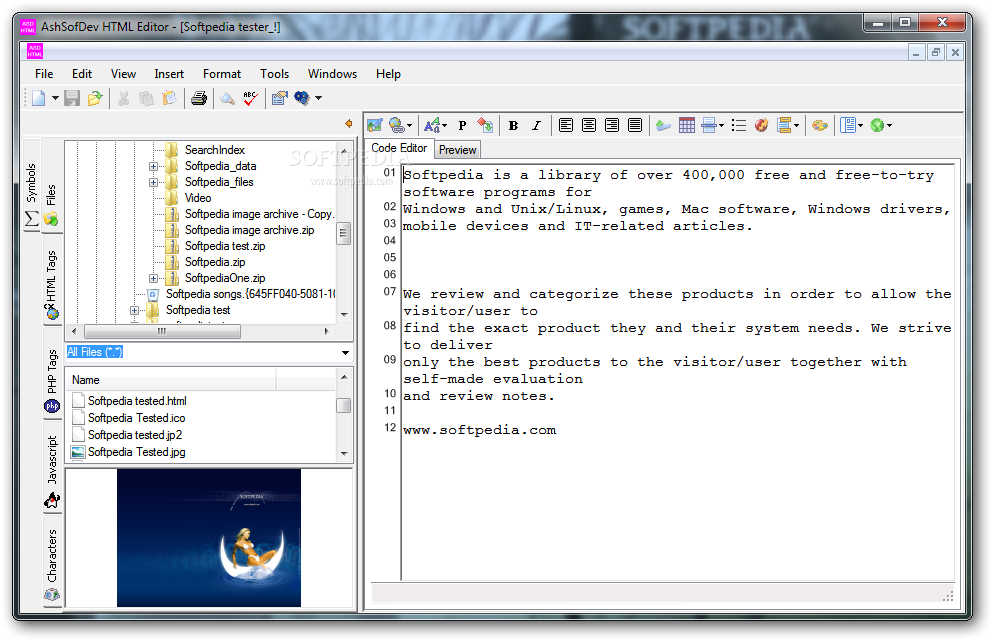The height and width of the screenshot is (641, 993).
Task: Align text center
Action: click(x=589, y=125)
